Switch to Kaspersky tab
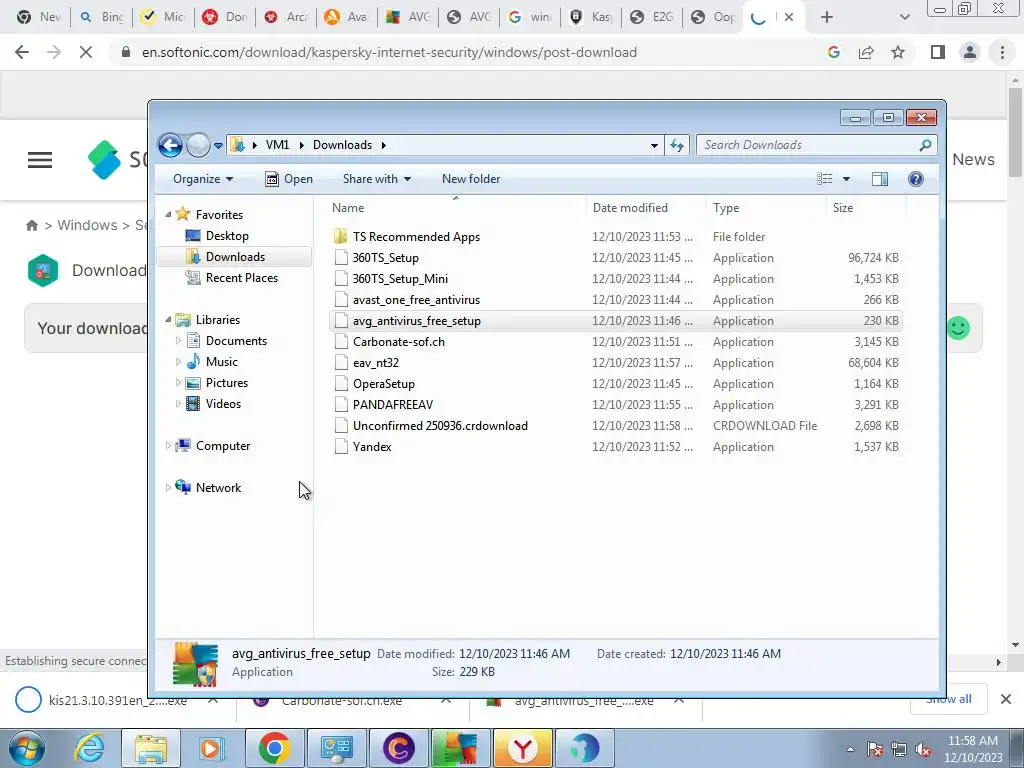Screen dimensions: 1024x768 (590, 17)
